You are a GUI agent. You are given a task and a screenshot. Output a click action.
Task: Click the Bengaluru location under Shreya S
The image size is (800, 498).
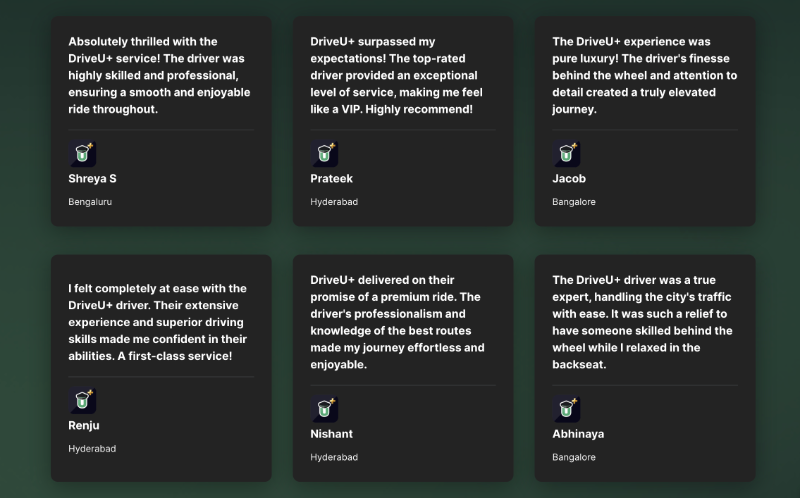click(x=90, y=202)
